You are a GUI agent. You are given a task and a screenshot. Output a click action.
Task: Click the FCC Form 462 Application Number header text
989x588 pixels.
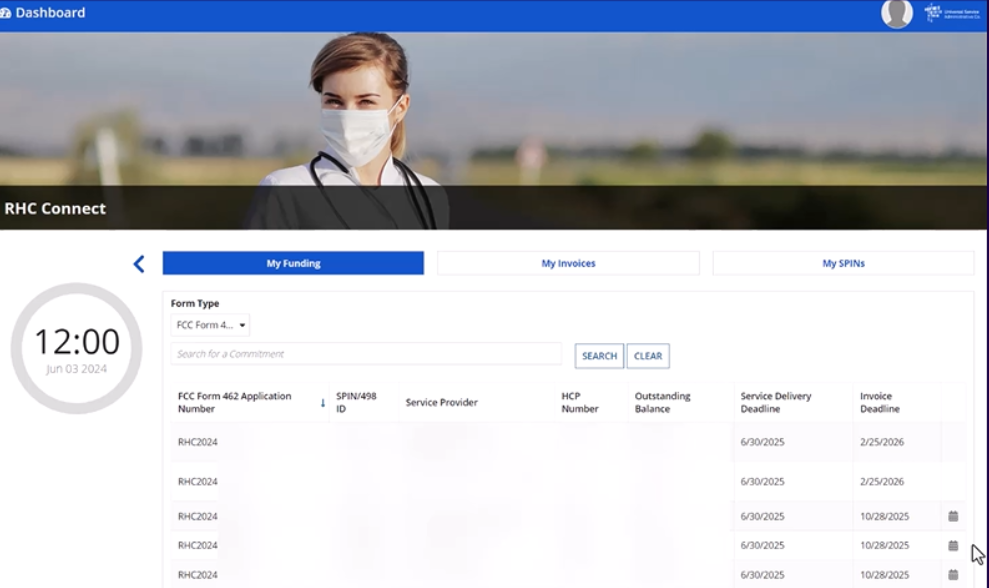[235, 403]
